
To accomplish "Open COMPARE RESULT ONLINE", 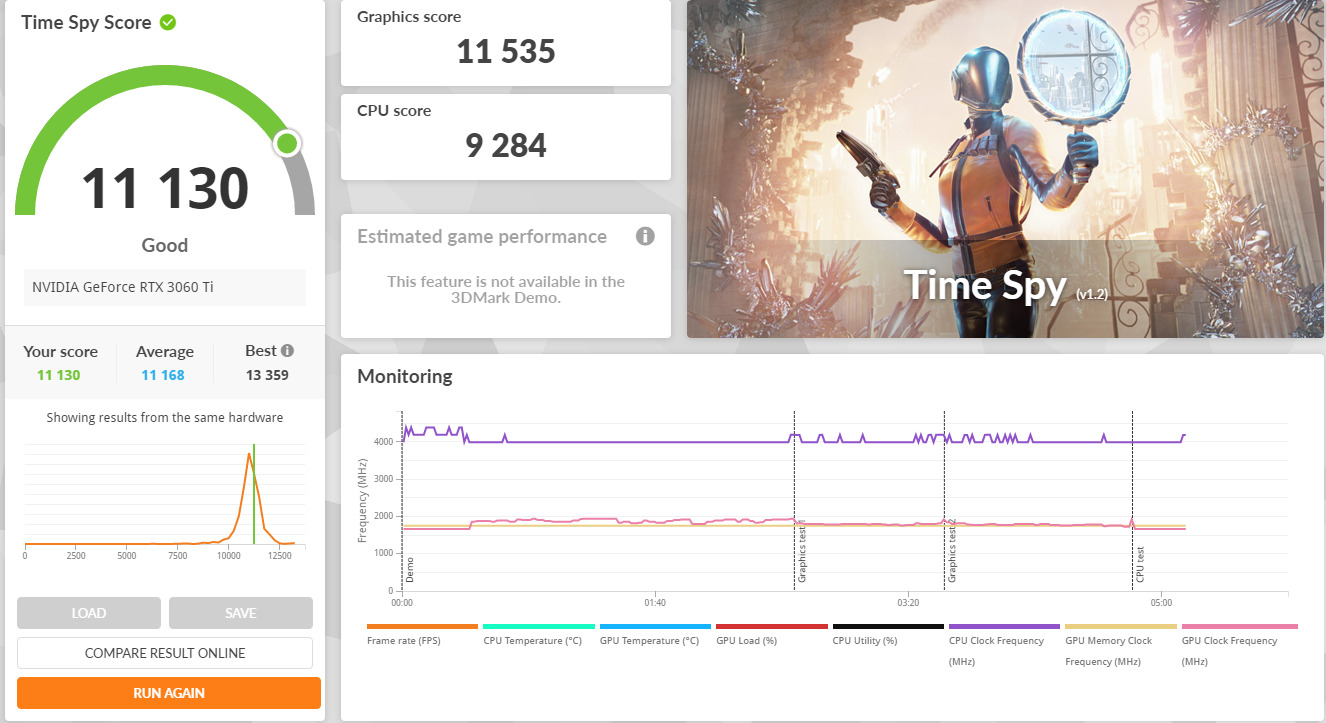I will 165,653.
